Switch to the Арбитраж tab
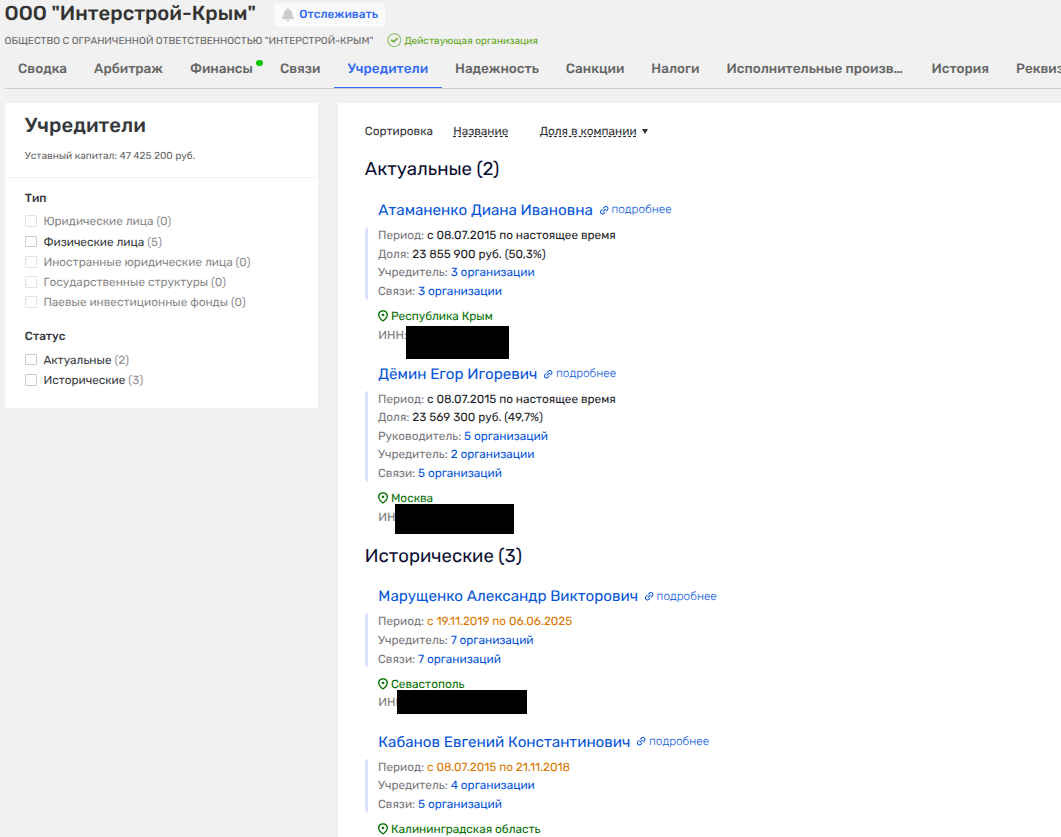Image resolution: width=1061 pixels, height=837 pixels. click(128, 69)
